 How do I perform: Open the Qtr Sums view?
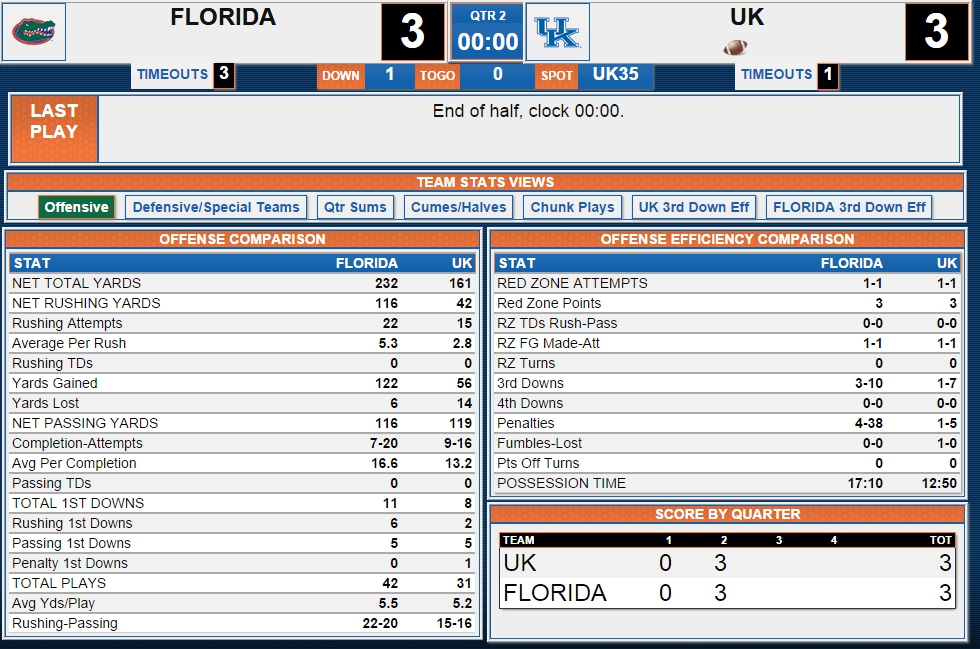point(355,207)
